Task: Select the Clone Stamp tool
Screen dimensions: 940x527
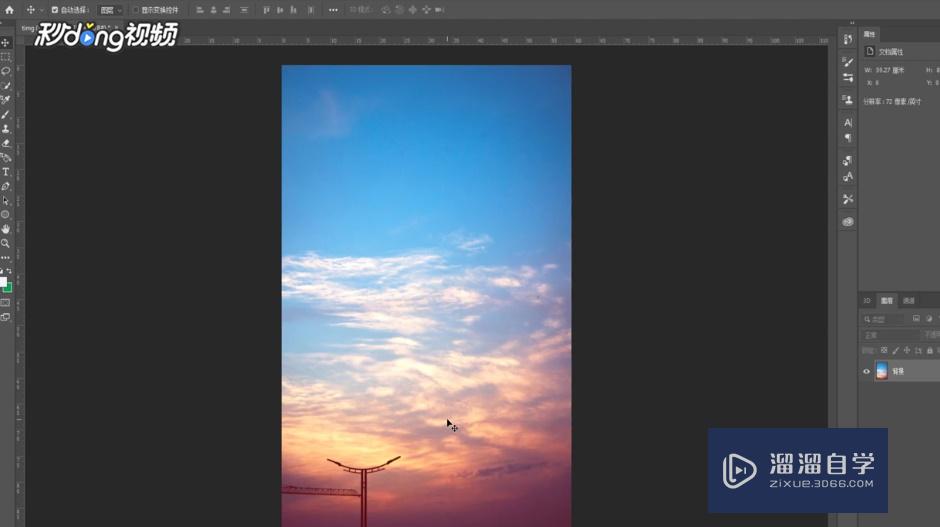Action: coord(5,129)
